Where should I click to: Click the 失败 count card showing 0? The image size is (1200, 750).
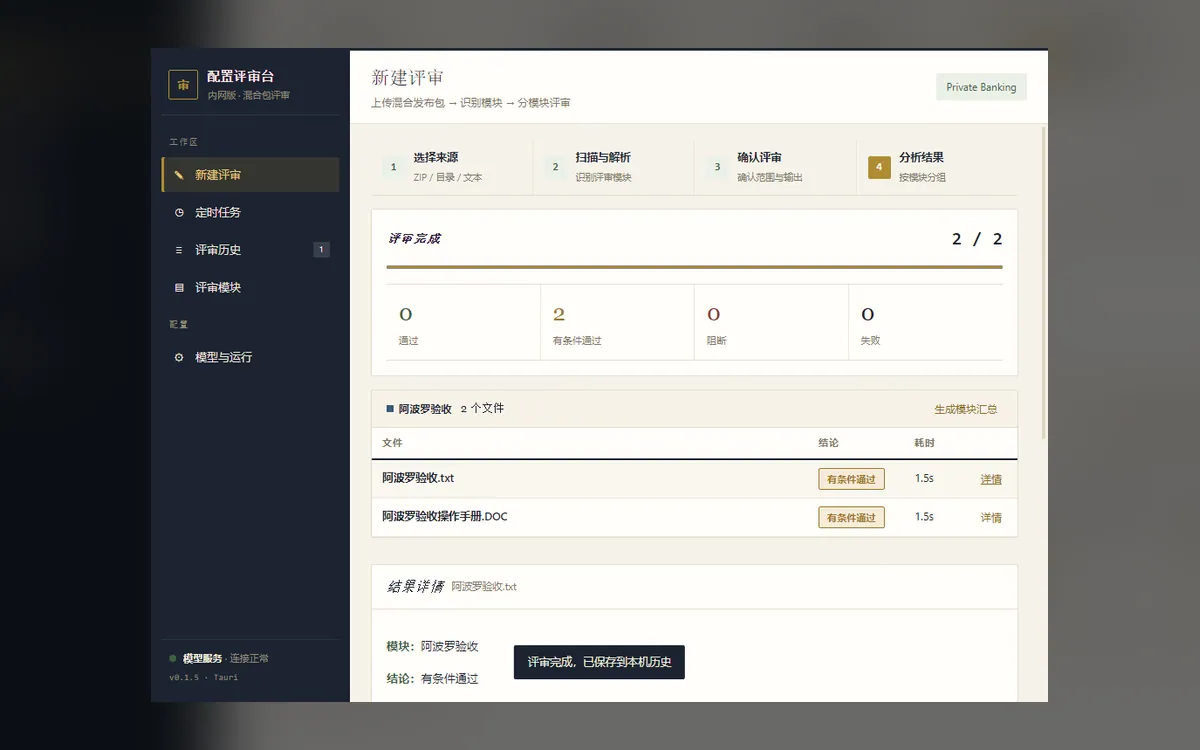click(x=926, y=323)
